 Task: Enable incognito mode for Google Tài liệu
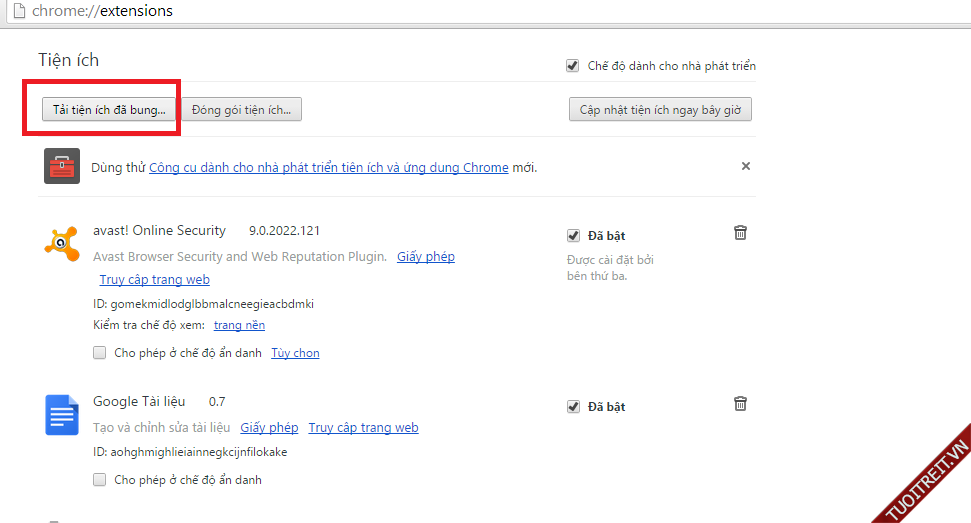100,480
